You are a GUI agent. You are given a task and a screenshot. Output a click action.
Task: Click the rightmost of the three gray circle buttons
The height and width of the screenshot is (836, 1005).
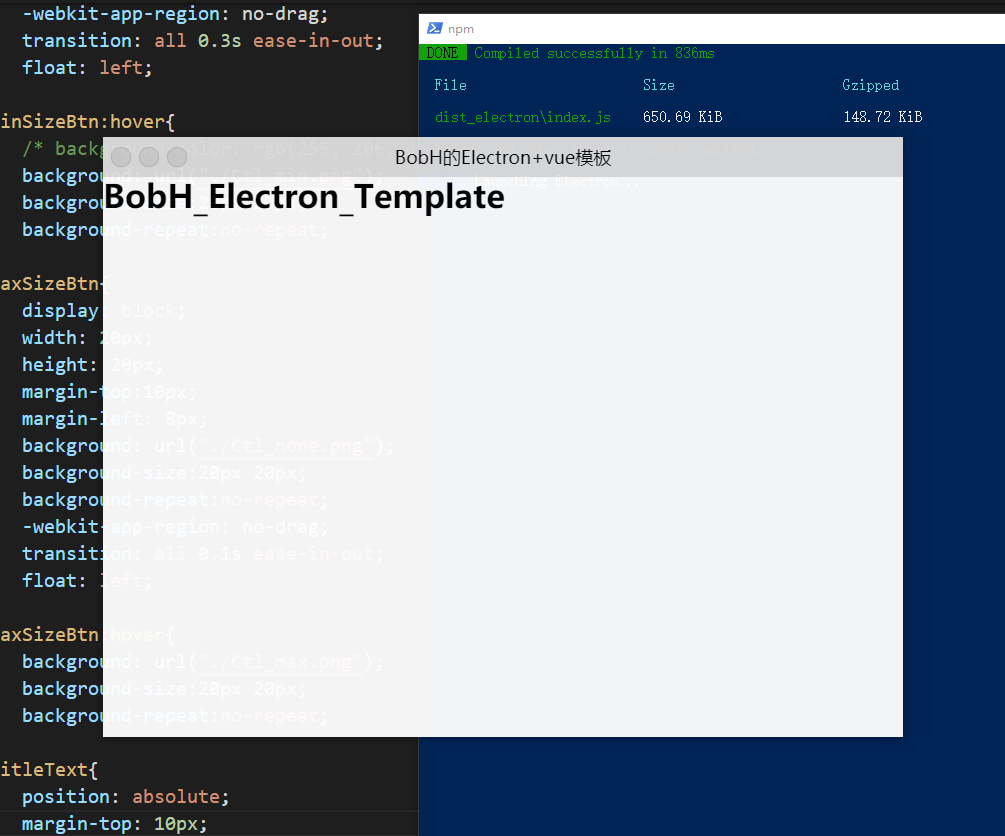click(x=177, y=157)
